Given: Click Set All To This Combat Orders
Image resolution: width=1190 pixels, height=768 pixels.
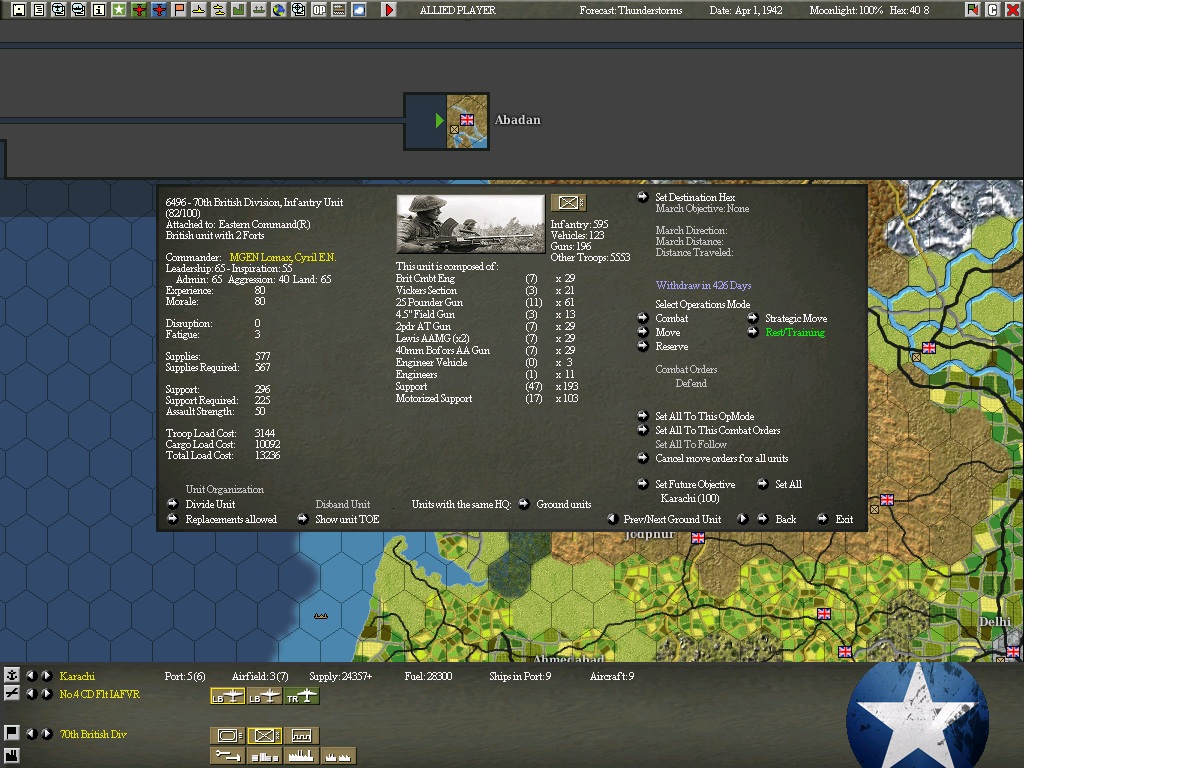Looking at the screenshot, I should (643, 430).
